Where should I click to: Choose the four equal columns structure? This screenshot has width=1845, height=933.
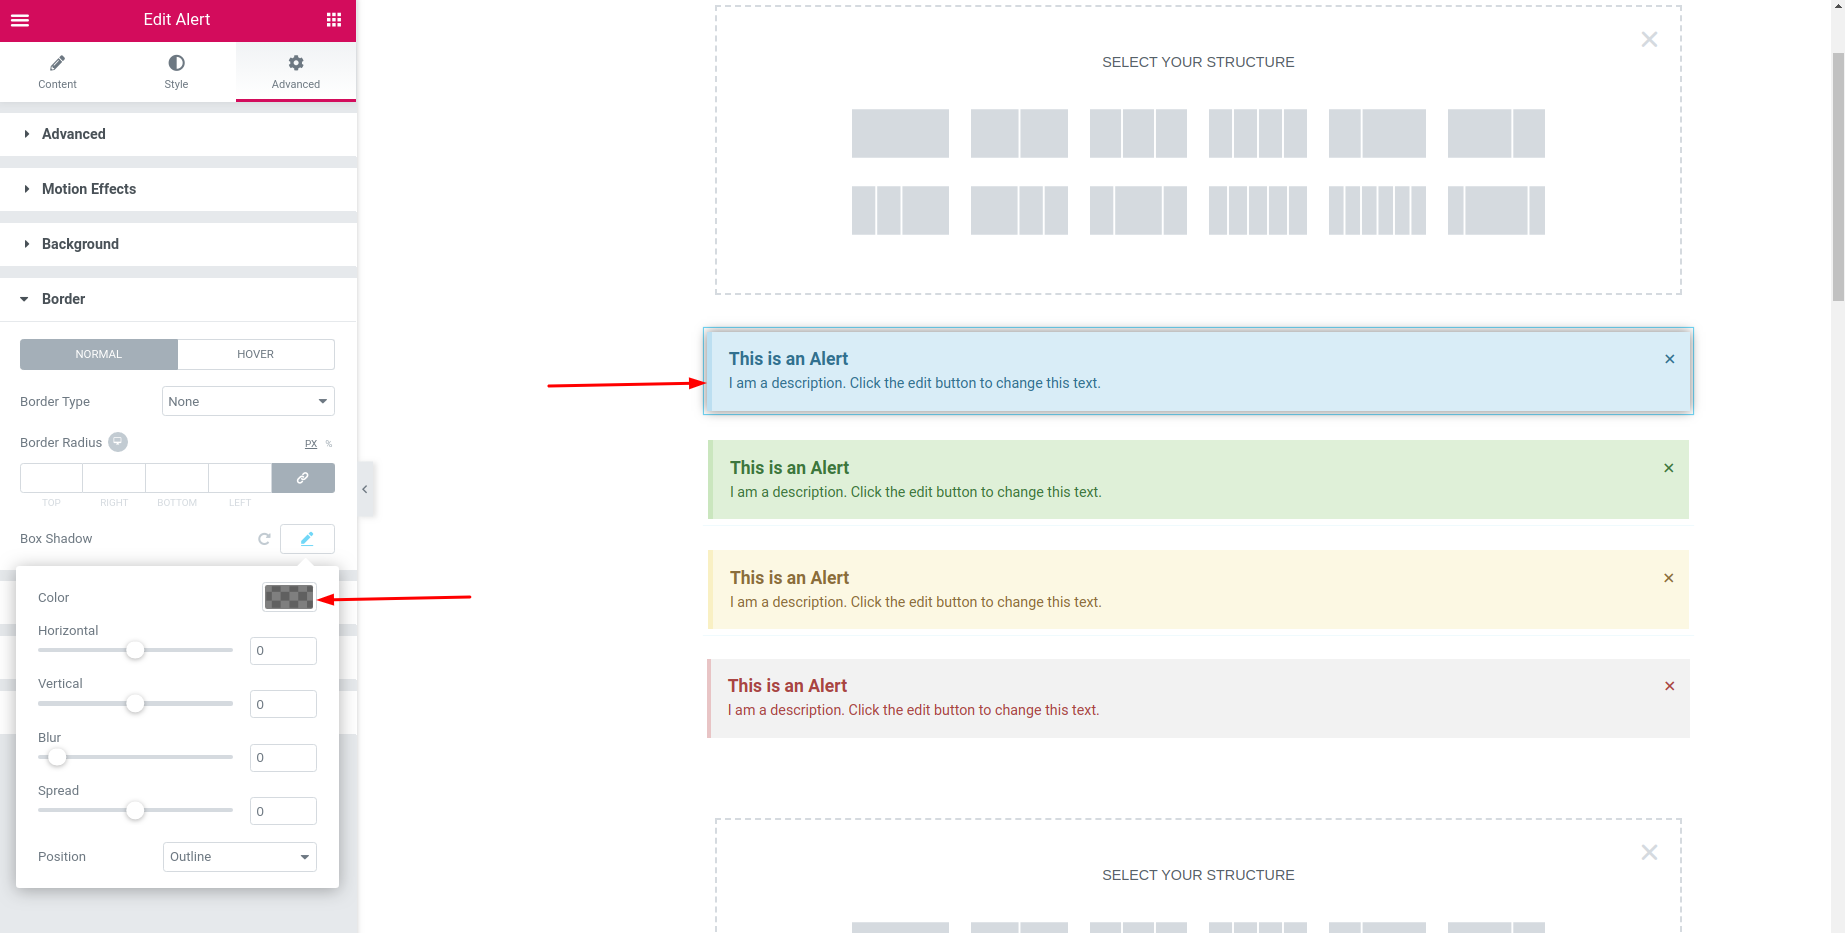pyautogui.click(x=1257, y=133)
